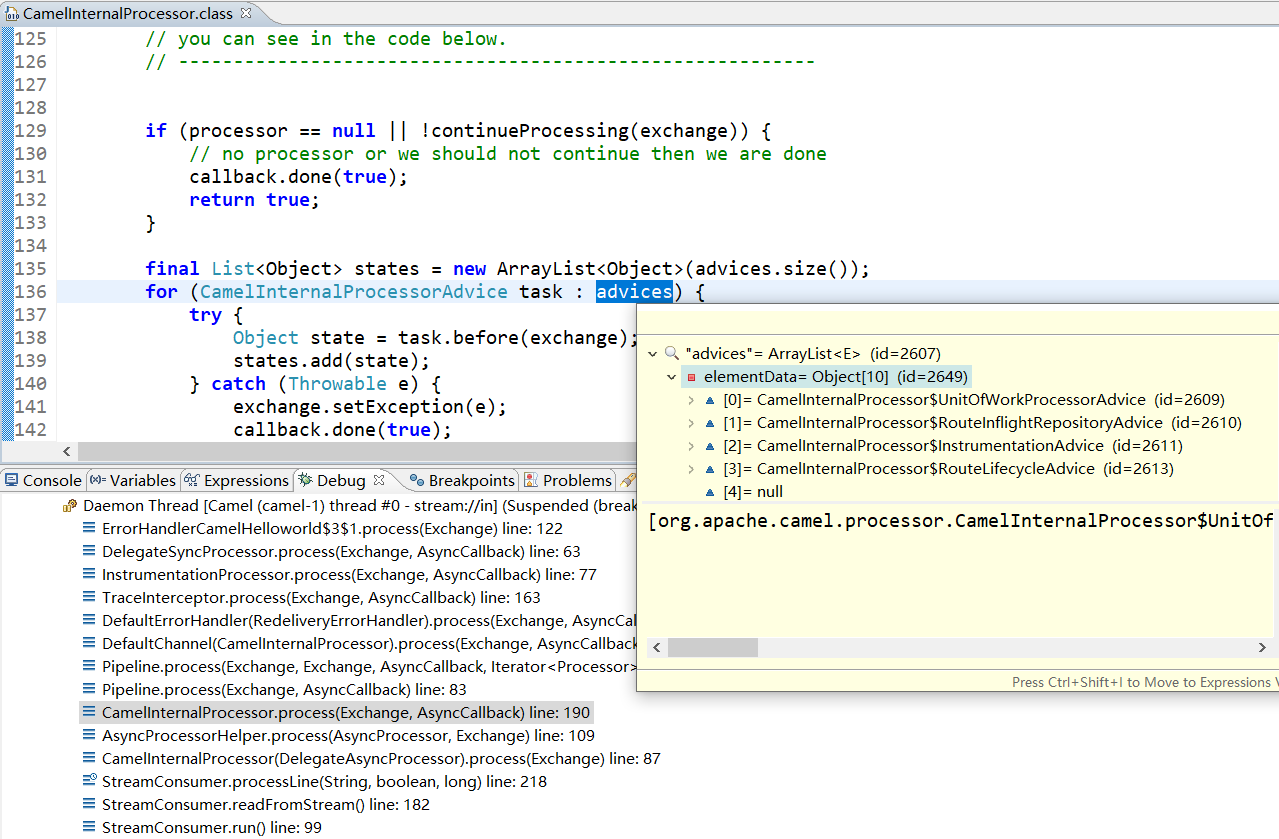Open the Variables view tab
Screen dimensions: 1279x839
coord(133,480)
